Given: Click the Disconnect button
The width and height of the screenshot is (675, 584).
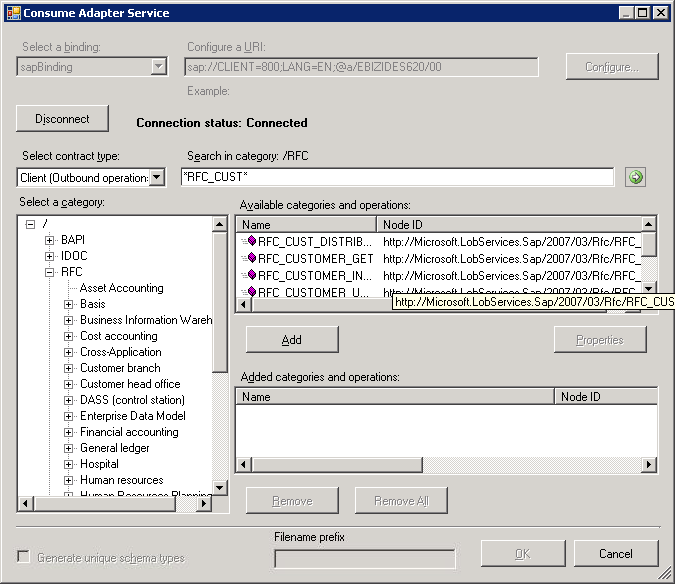Looking at the screenshot, I should point(62,118).
